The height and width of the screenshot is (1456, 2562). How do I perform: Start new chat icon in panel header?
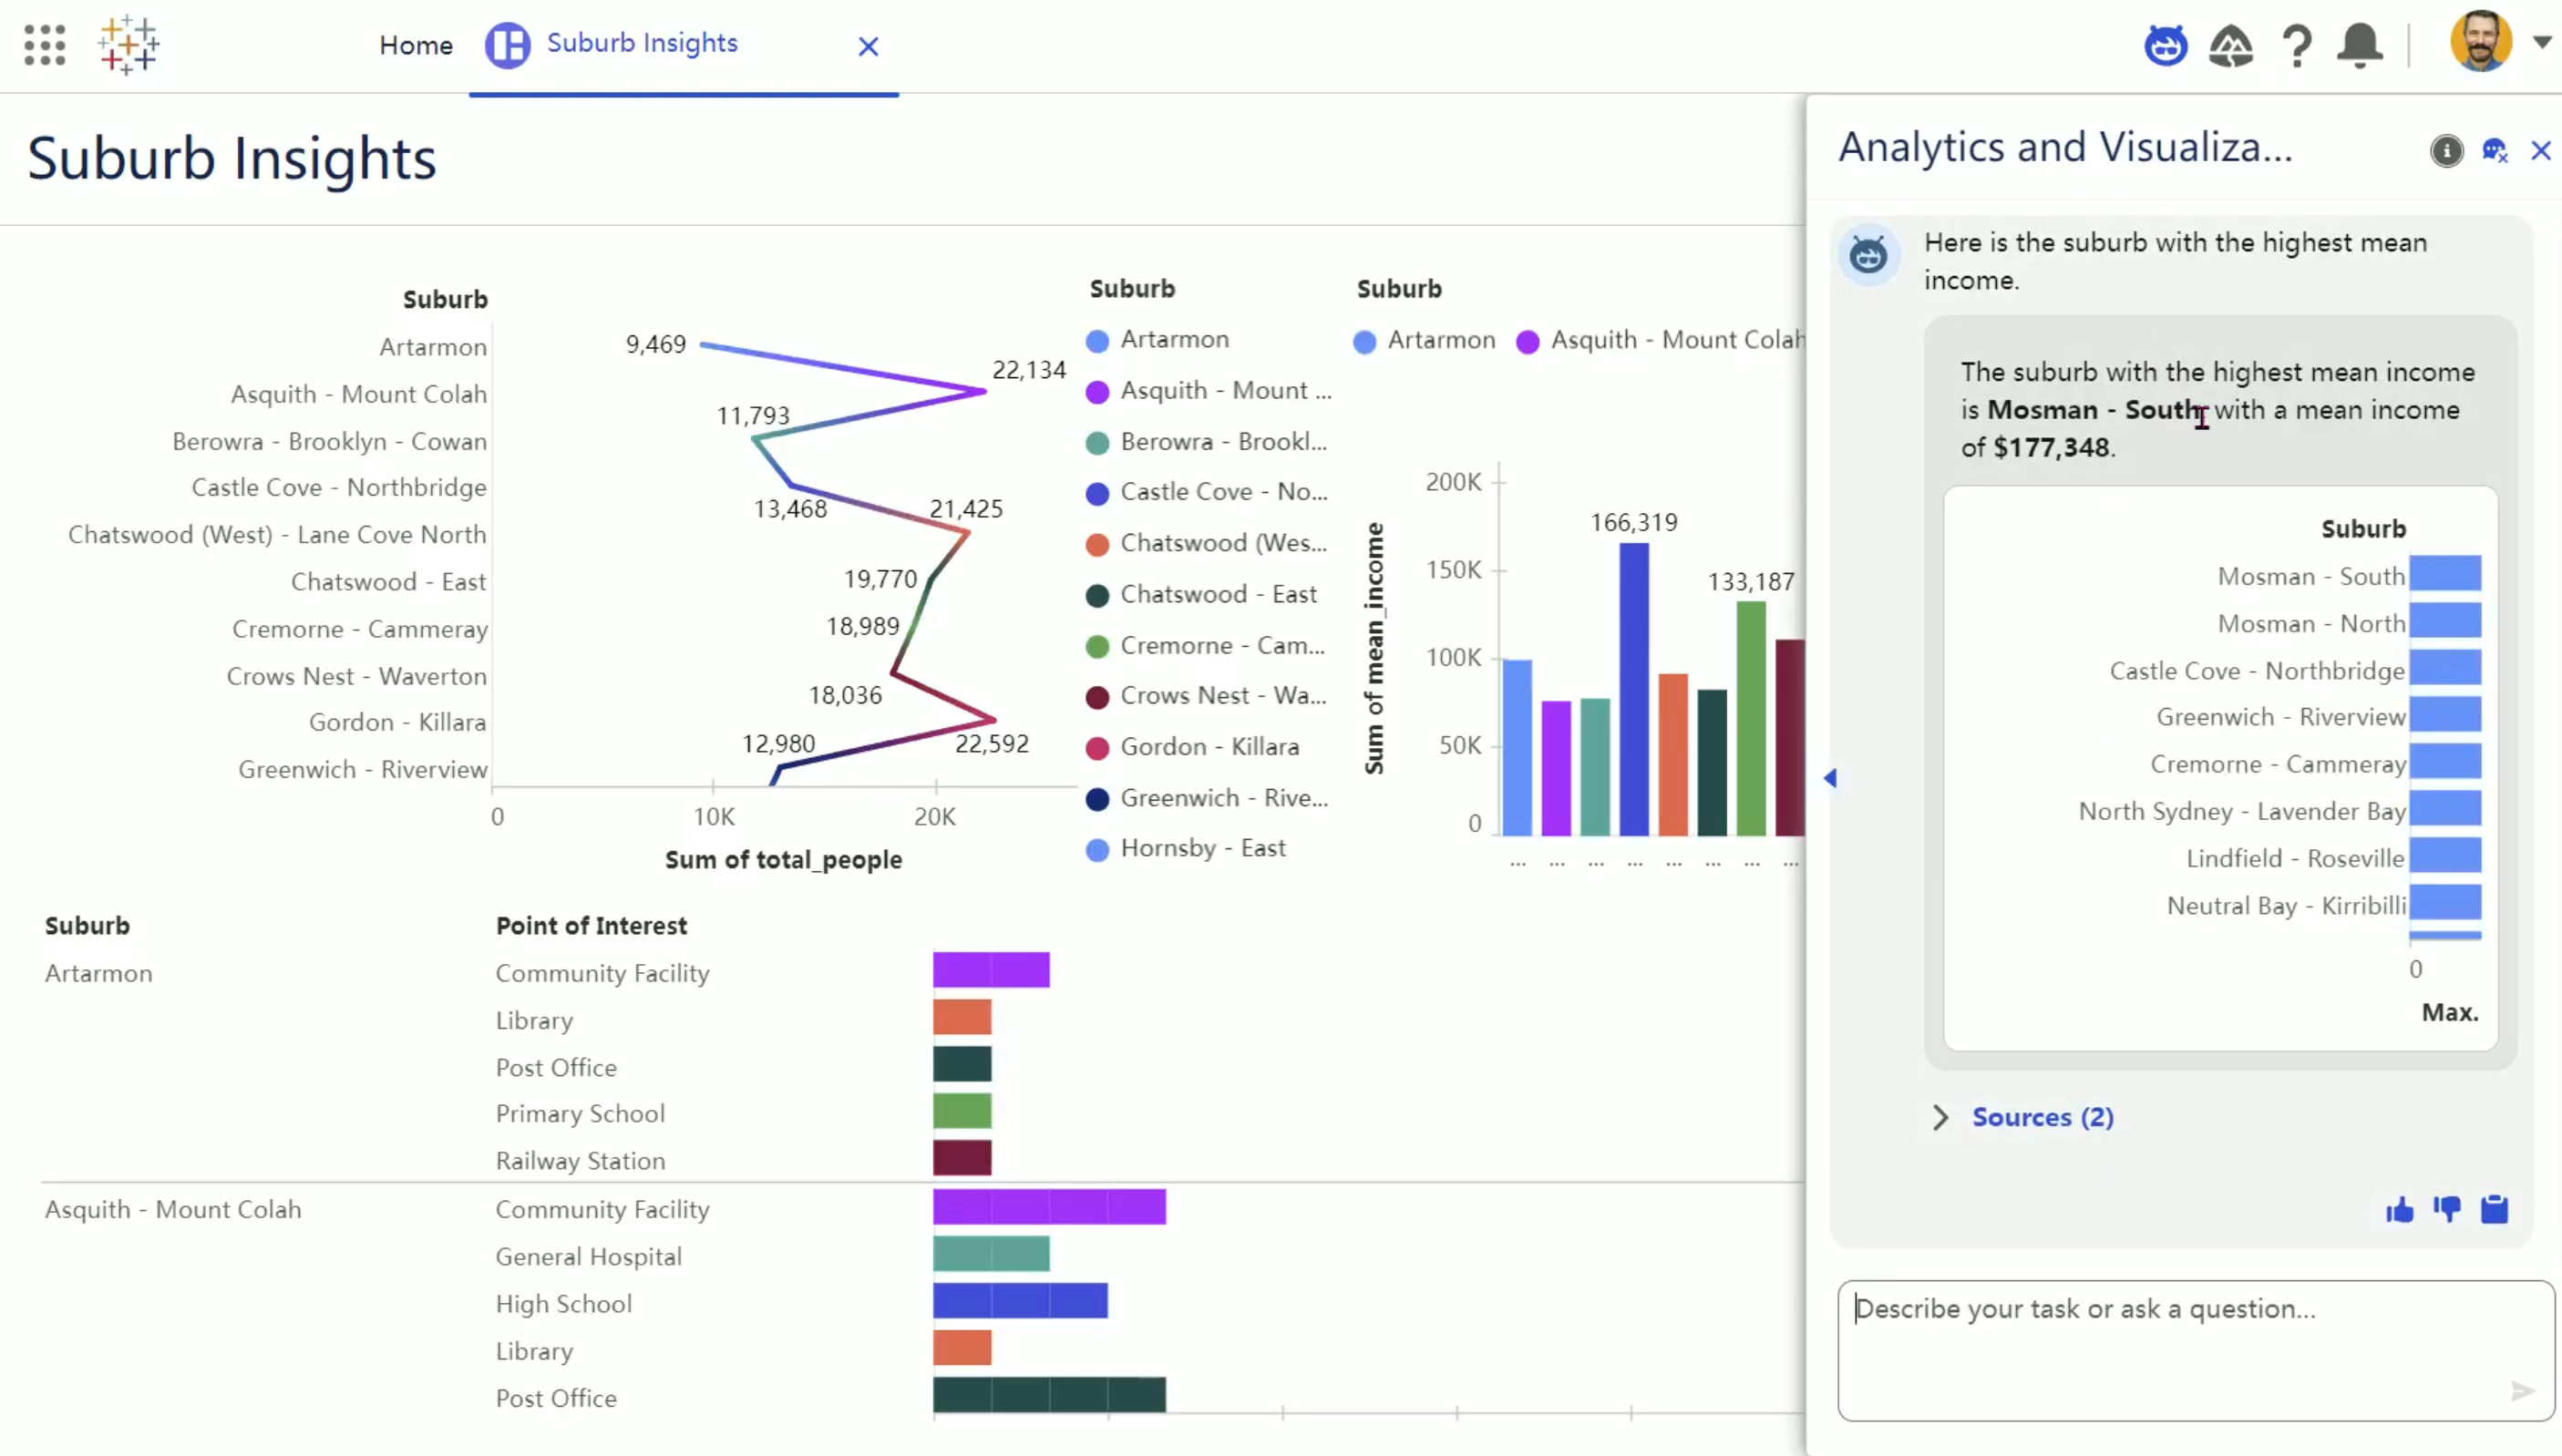[x=2494, y=151]
